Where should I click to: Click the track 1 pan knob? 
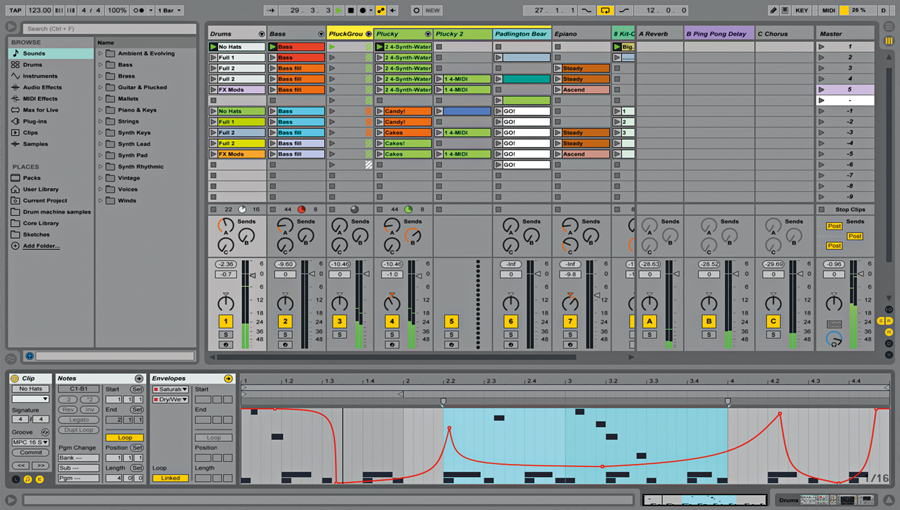[x=225, y=303]
